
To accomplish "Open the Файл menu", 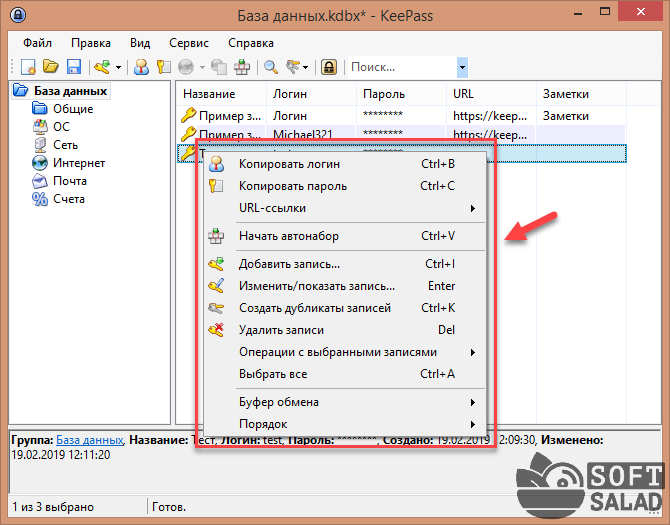I will pos(38,43).
